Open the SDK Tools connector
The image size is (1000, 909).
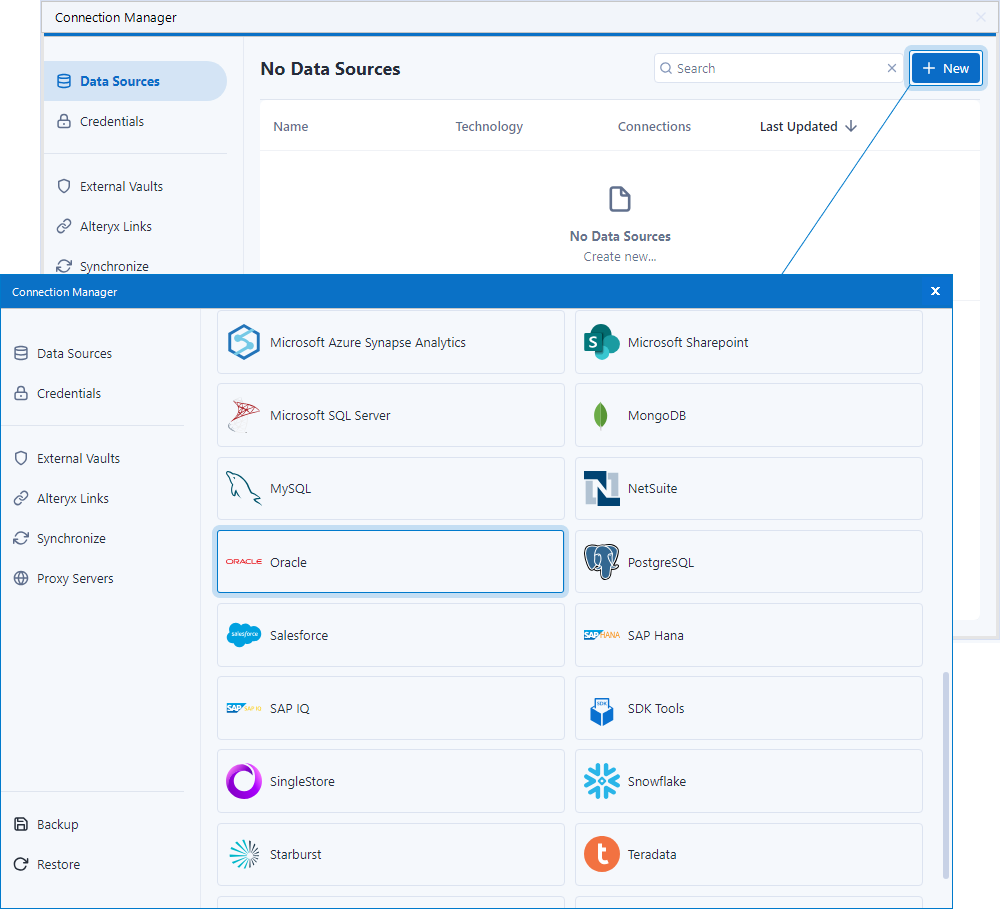pos(748,708)
